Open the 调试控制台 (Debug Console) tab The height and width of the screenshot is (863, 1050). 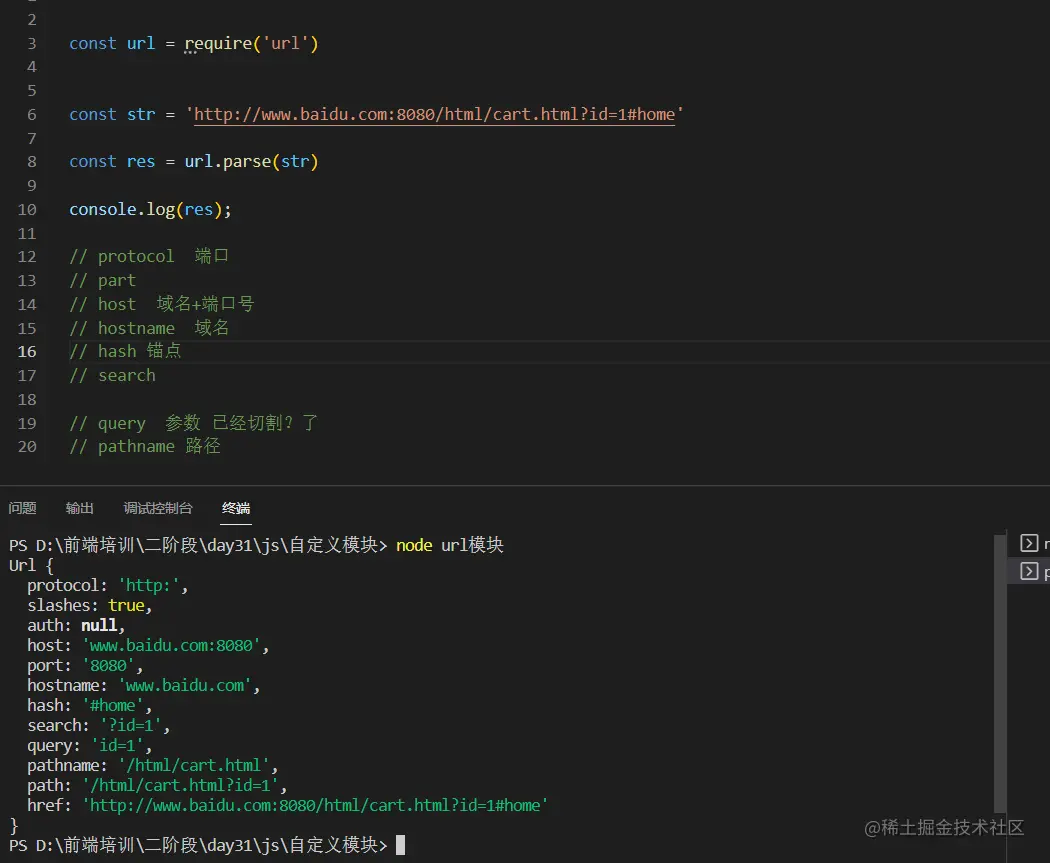click(x=157, y=508)
